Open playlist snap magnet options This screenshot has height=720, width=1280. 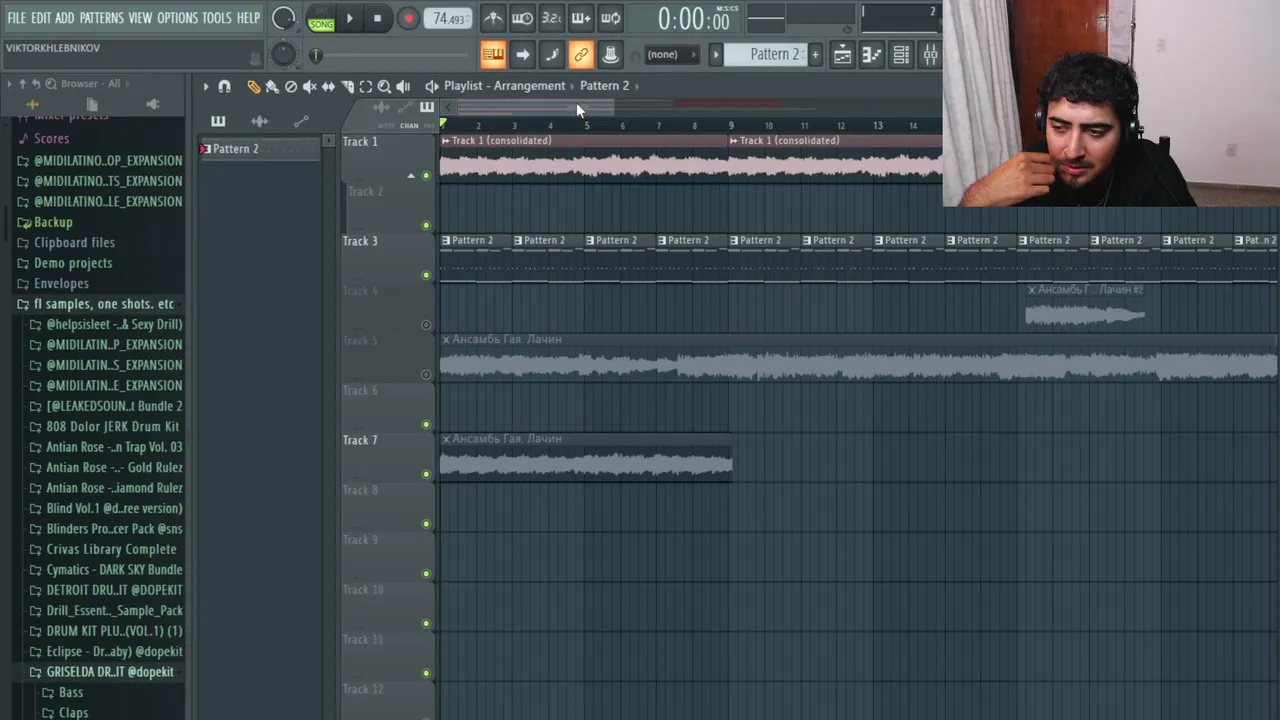coord(224,87)
